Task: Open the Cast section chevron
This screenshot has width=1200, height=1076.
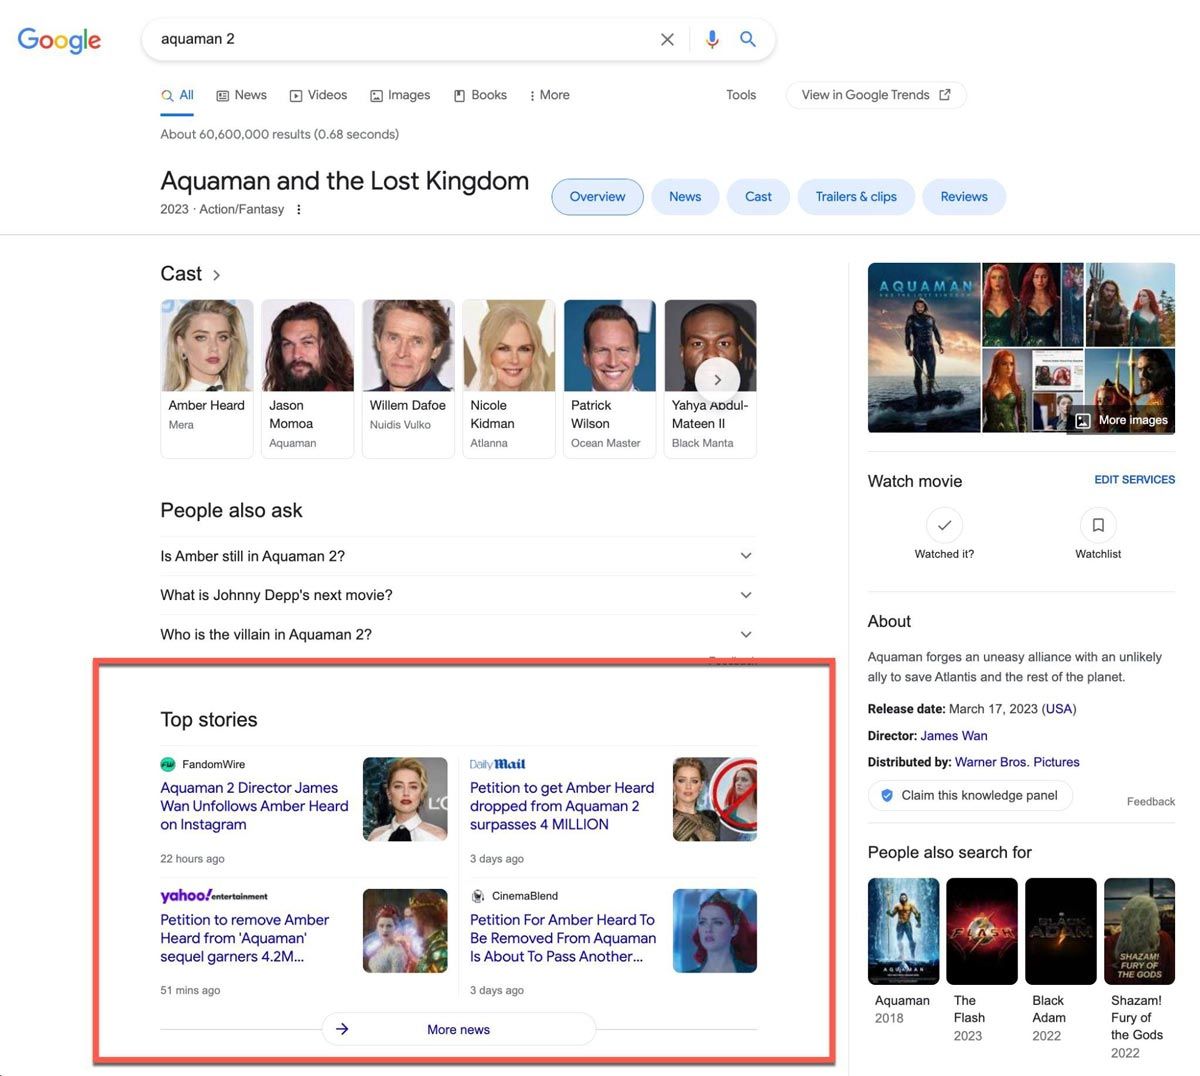Action: (x=216, y=274)
